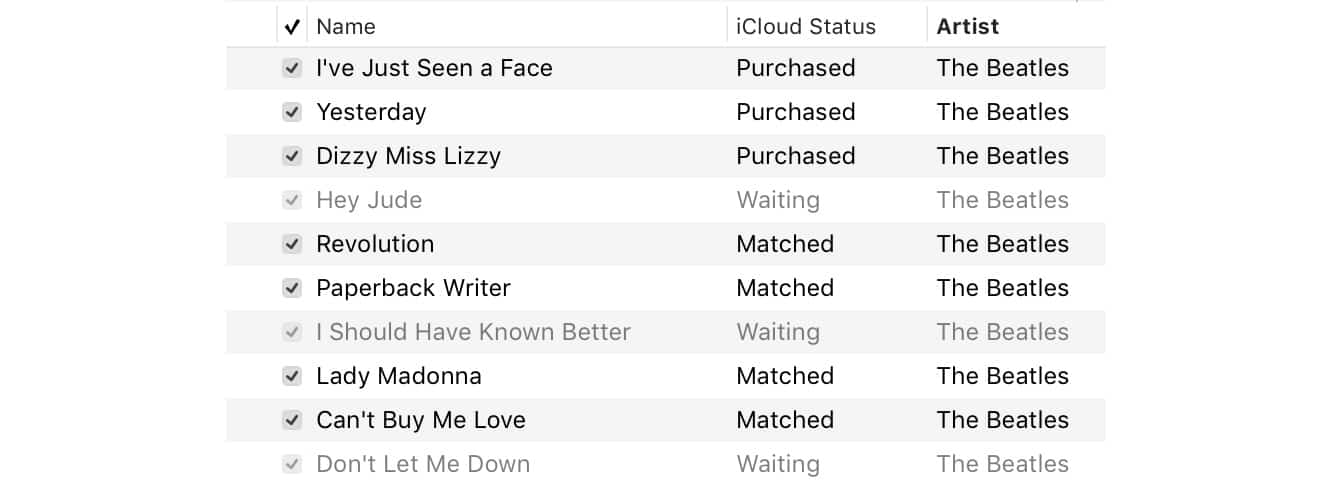This screenshot has height=484, width=1332.
Task: Uncheck the I've Just Seen a Face checkbox
Action: [x=292, y=68]
